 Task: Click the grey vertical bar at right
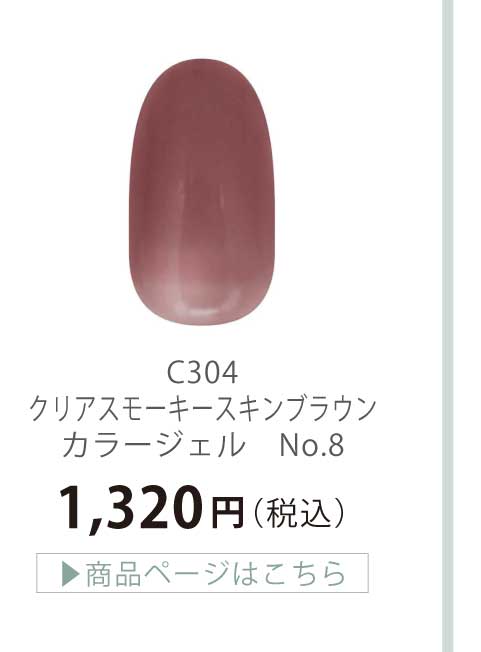coord(447,326)
